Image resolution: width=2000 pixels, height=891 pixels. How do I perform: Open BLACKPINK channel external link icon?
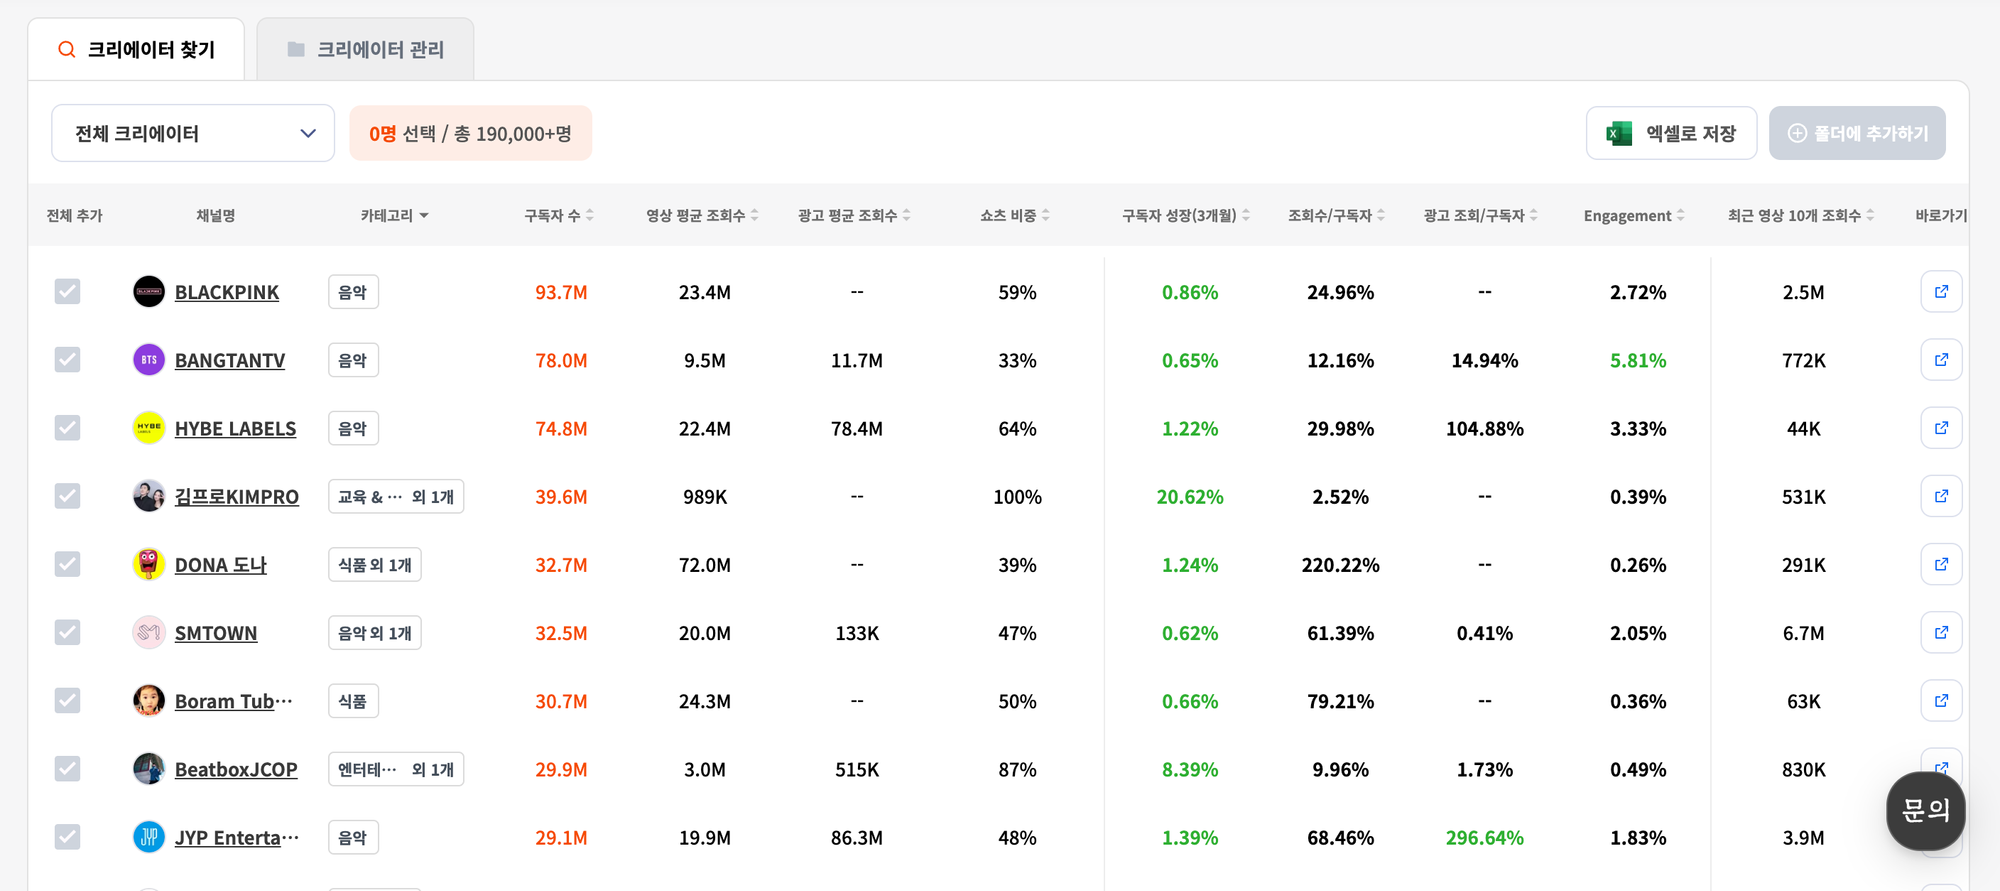1941,292
